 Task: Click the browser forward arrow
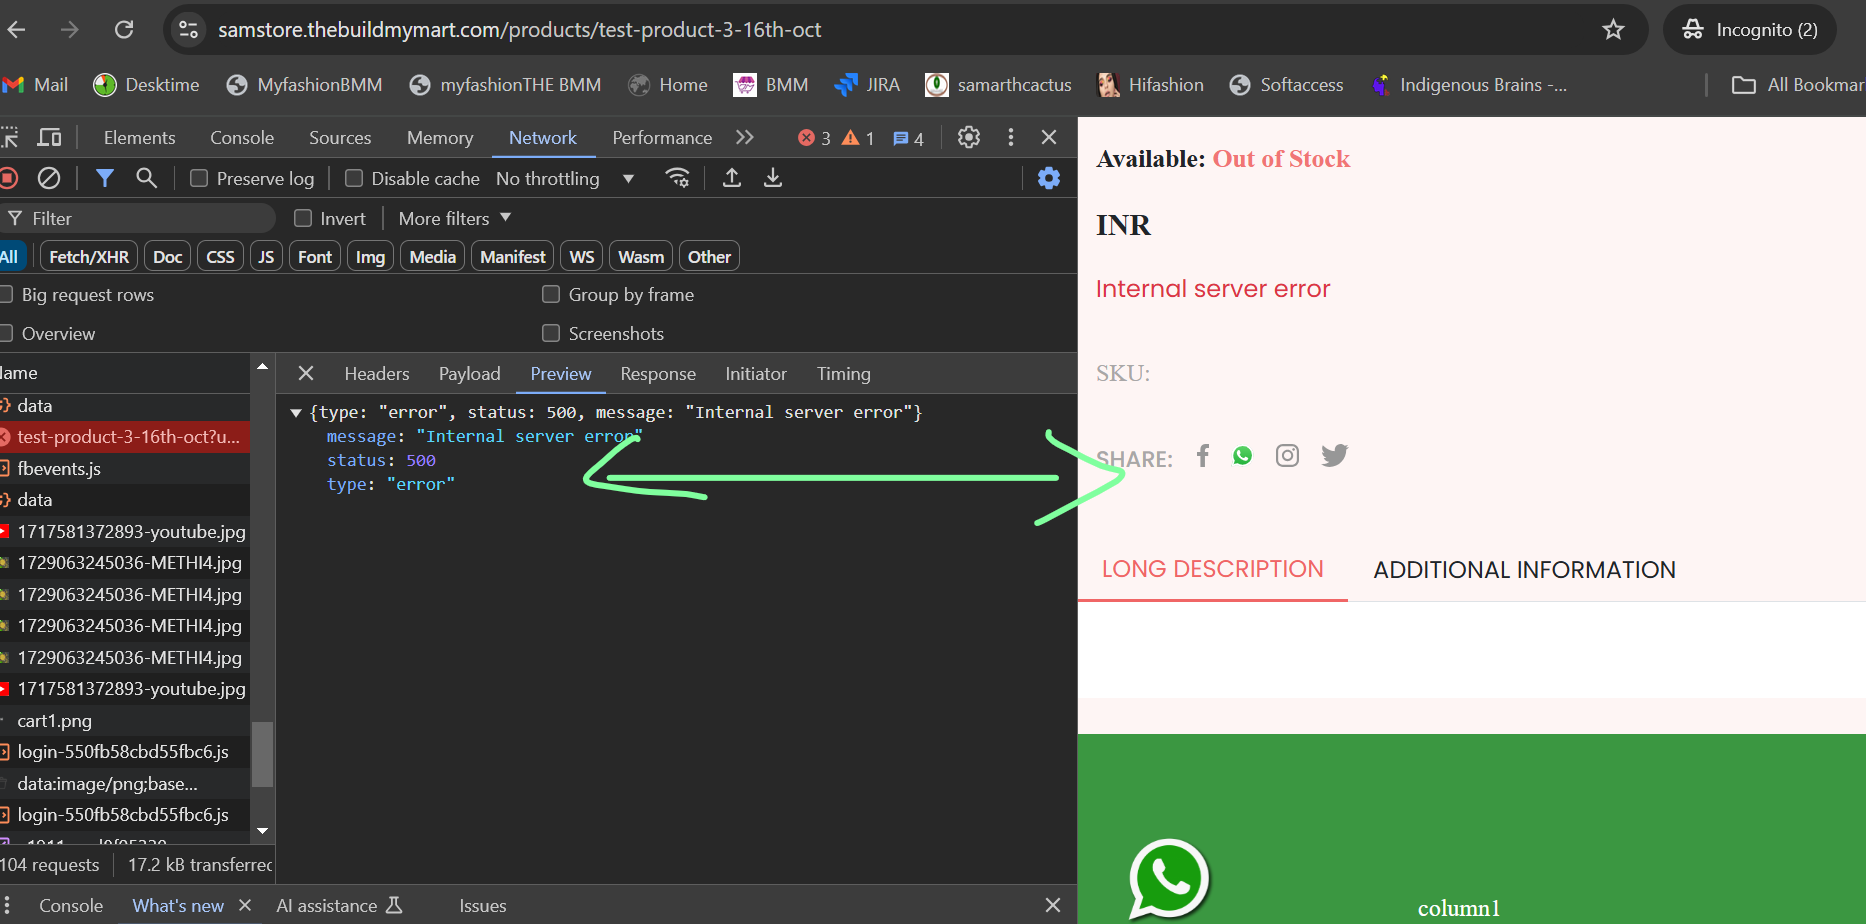[x=69, y=30]
